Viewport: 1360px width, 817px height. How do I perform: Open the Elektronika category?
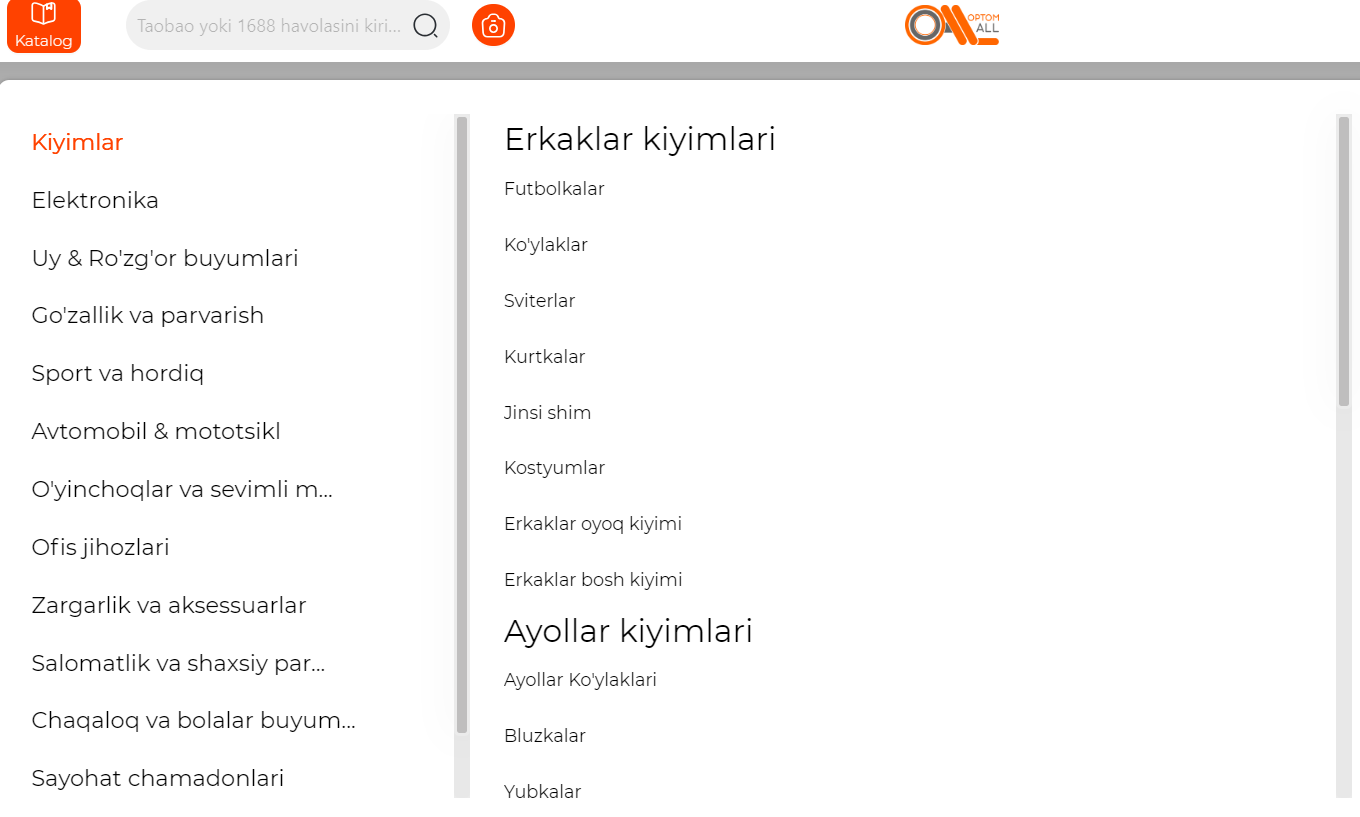pos(95,200)
